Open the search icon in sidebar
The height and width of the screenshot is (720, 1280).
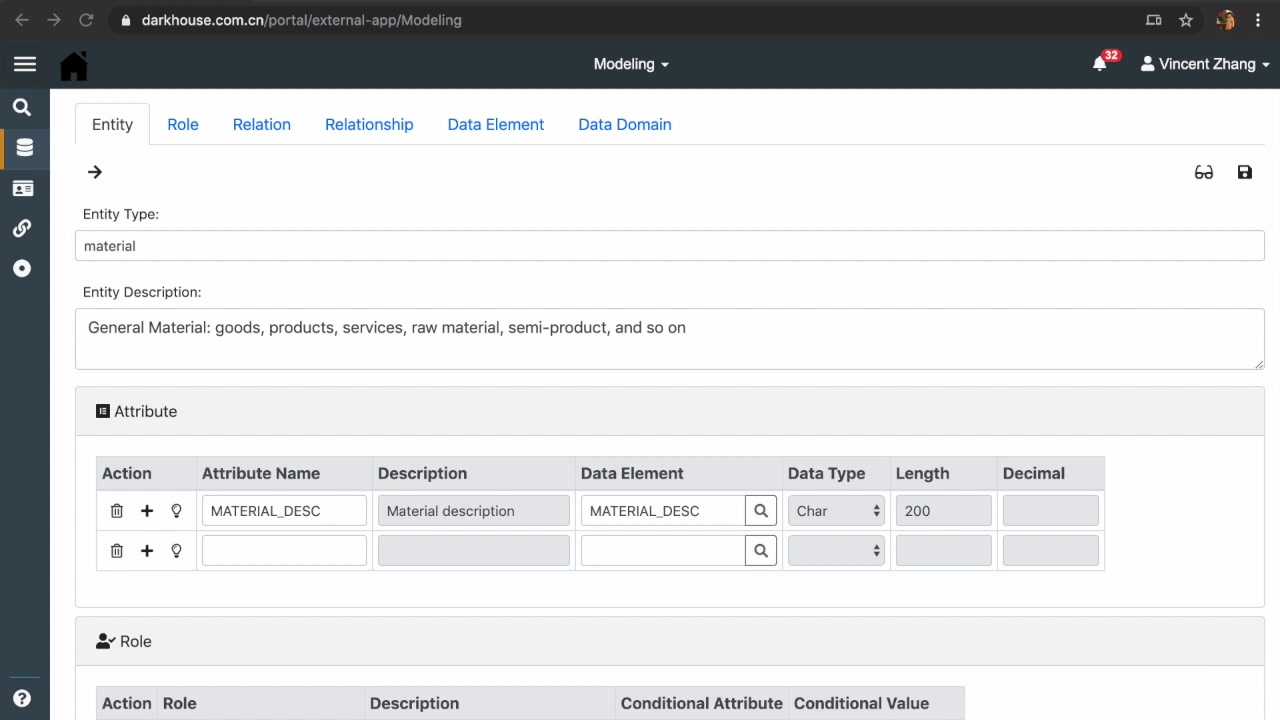pos(22,108)
